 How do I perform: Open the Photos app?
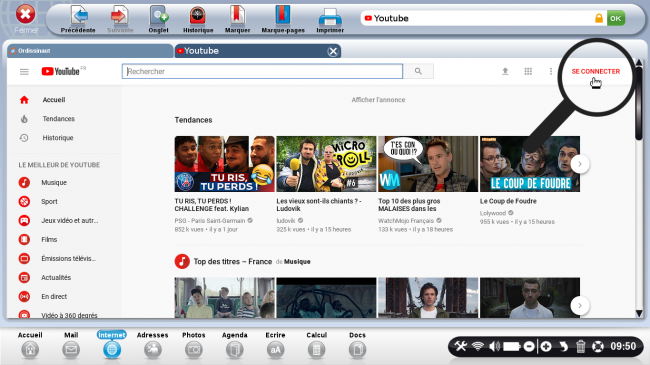[x=194, y=345]
